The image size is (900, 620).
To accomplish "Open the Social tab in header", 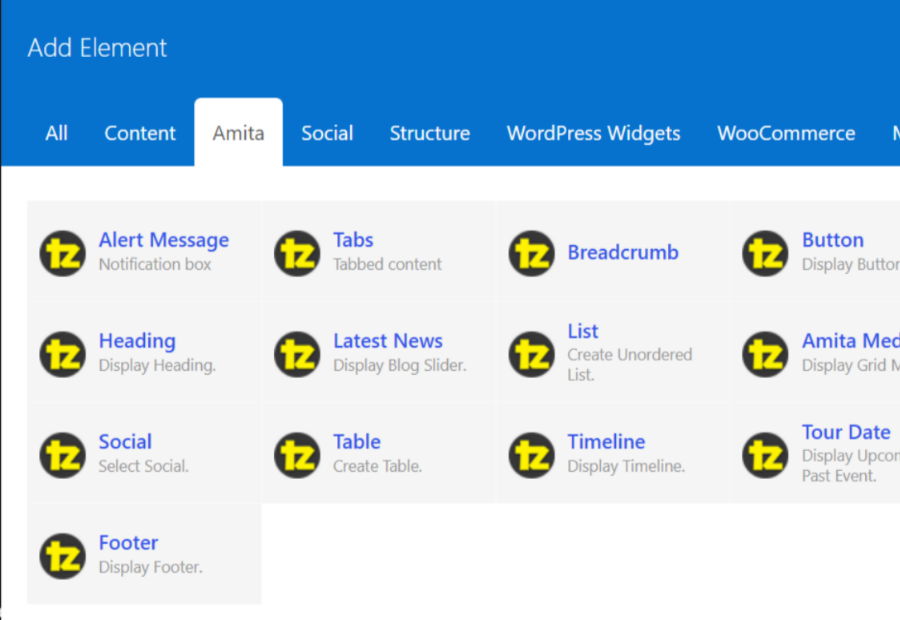I will pos(327,133).
